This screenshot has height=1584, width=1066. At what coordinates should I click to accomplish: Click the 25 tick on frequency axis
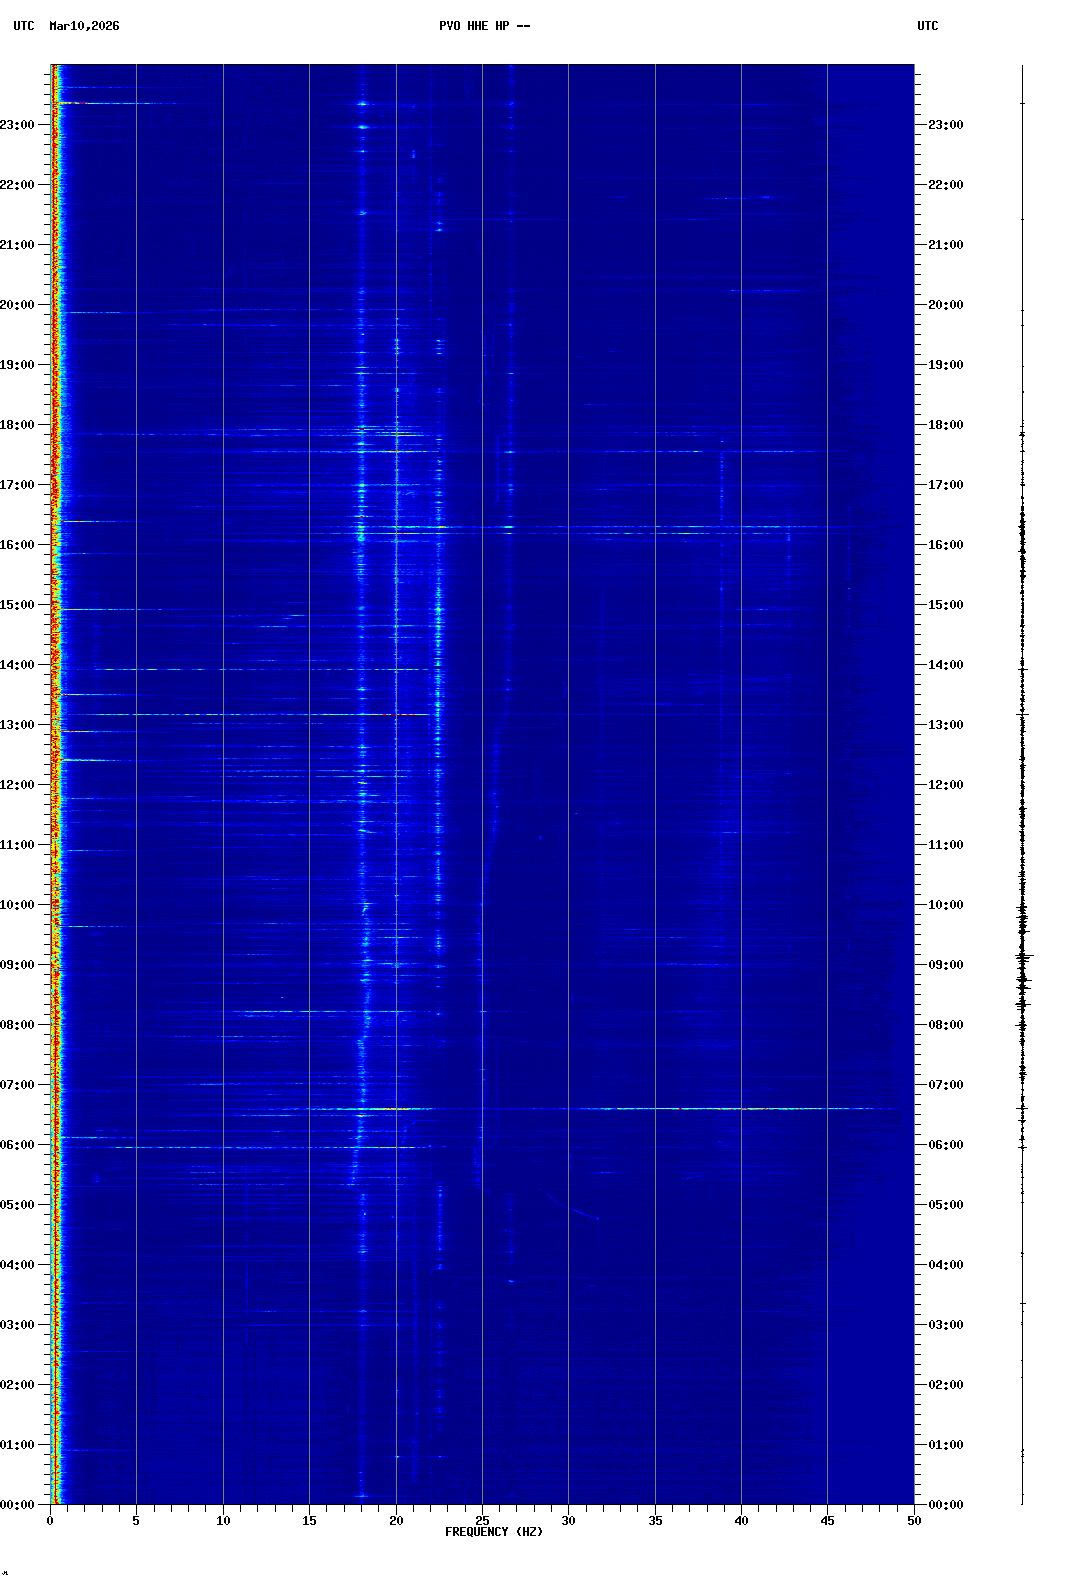[482, 1520]
